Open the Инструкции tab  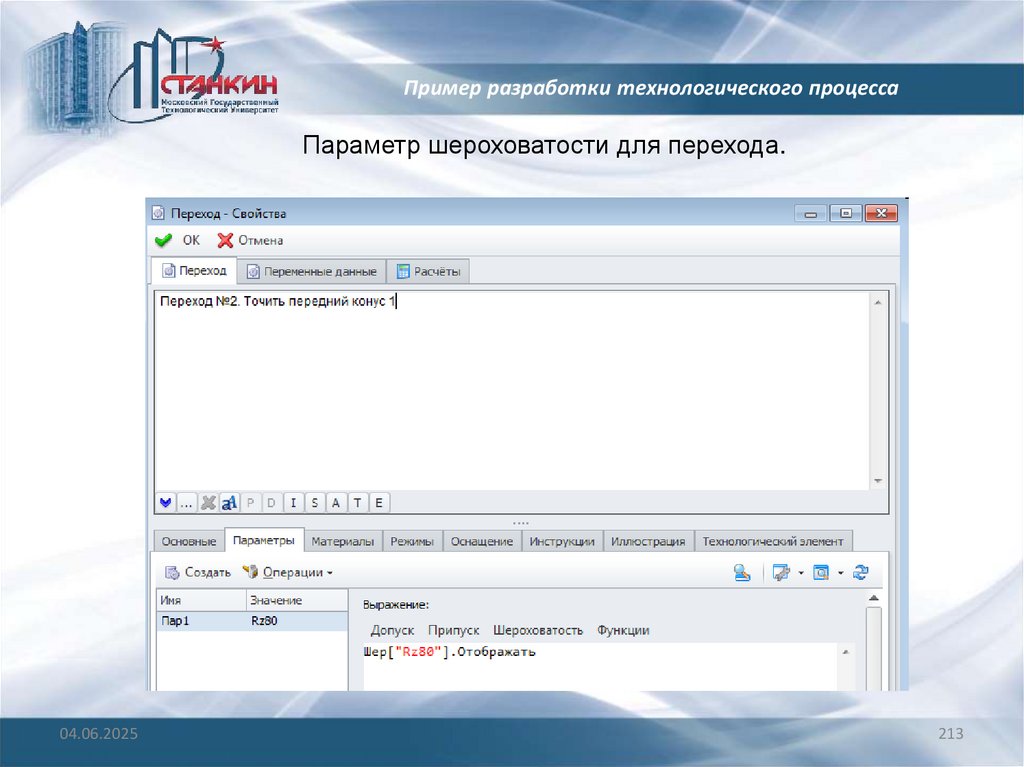coord(562,542)
